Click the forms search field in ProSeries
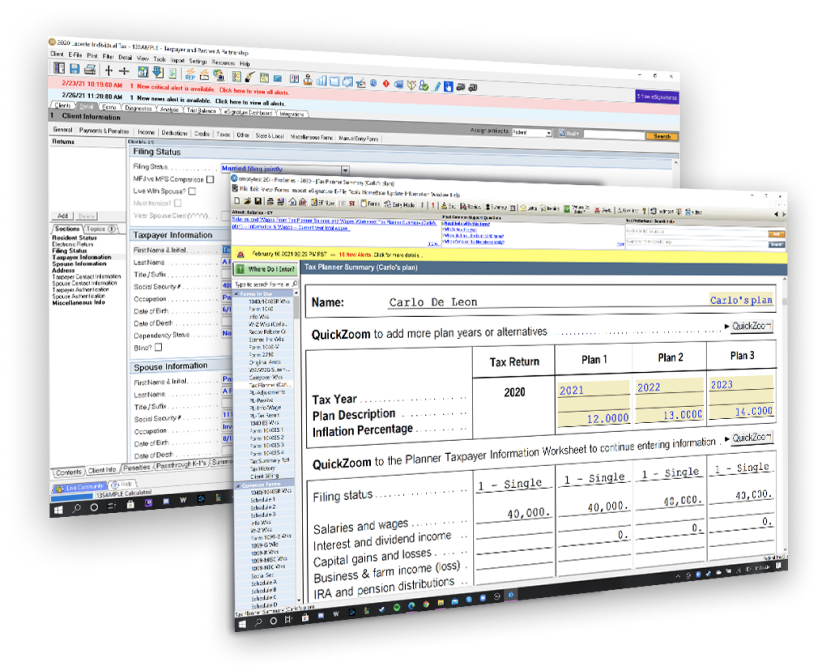820x672 pixels. click(x=266, y=284)
